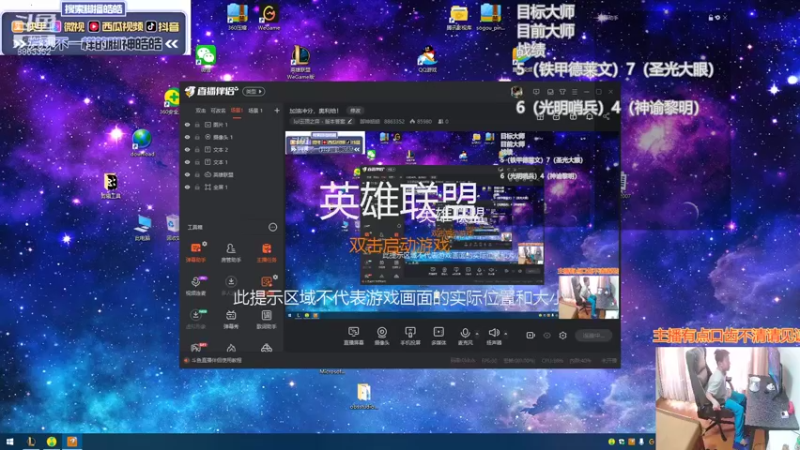Open the toolbox tool with purple badge

[x=196, y=286]
